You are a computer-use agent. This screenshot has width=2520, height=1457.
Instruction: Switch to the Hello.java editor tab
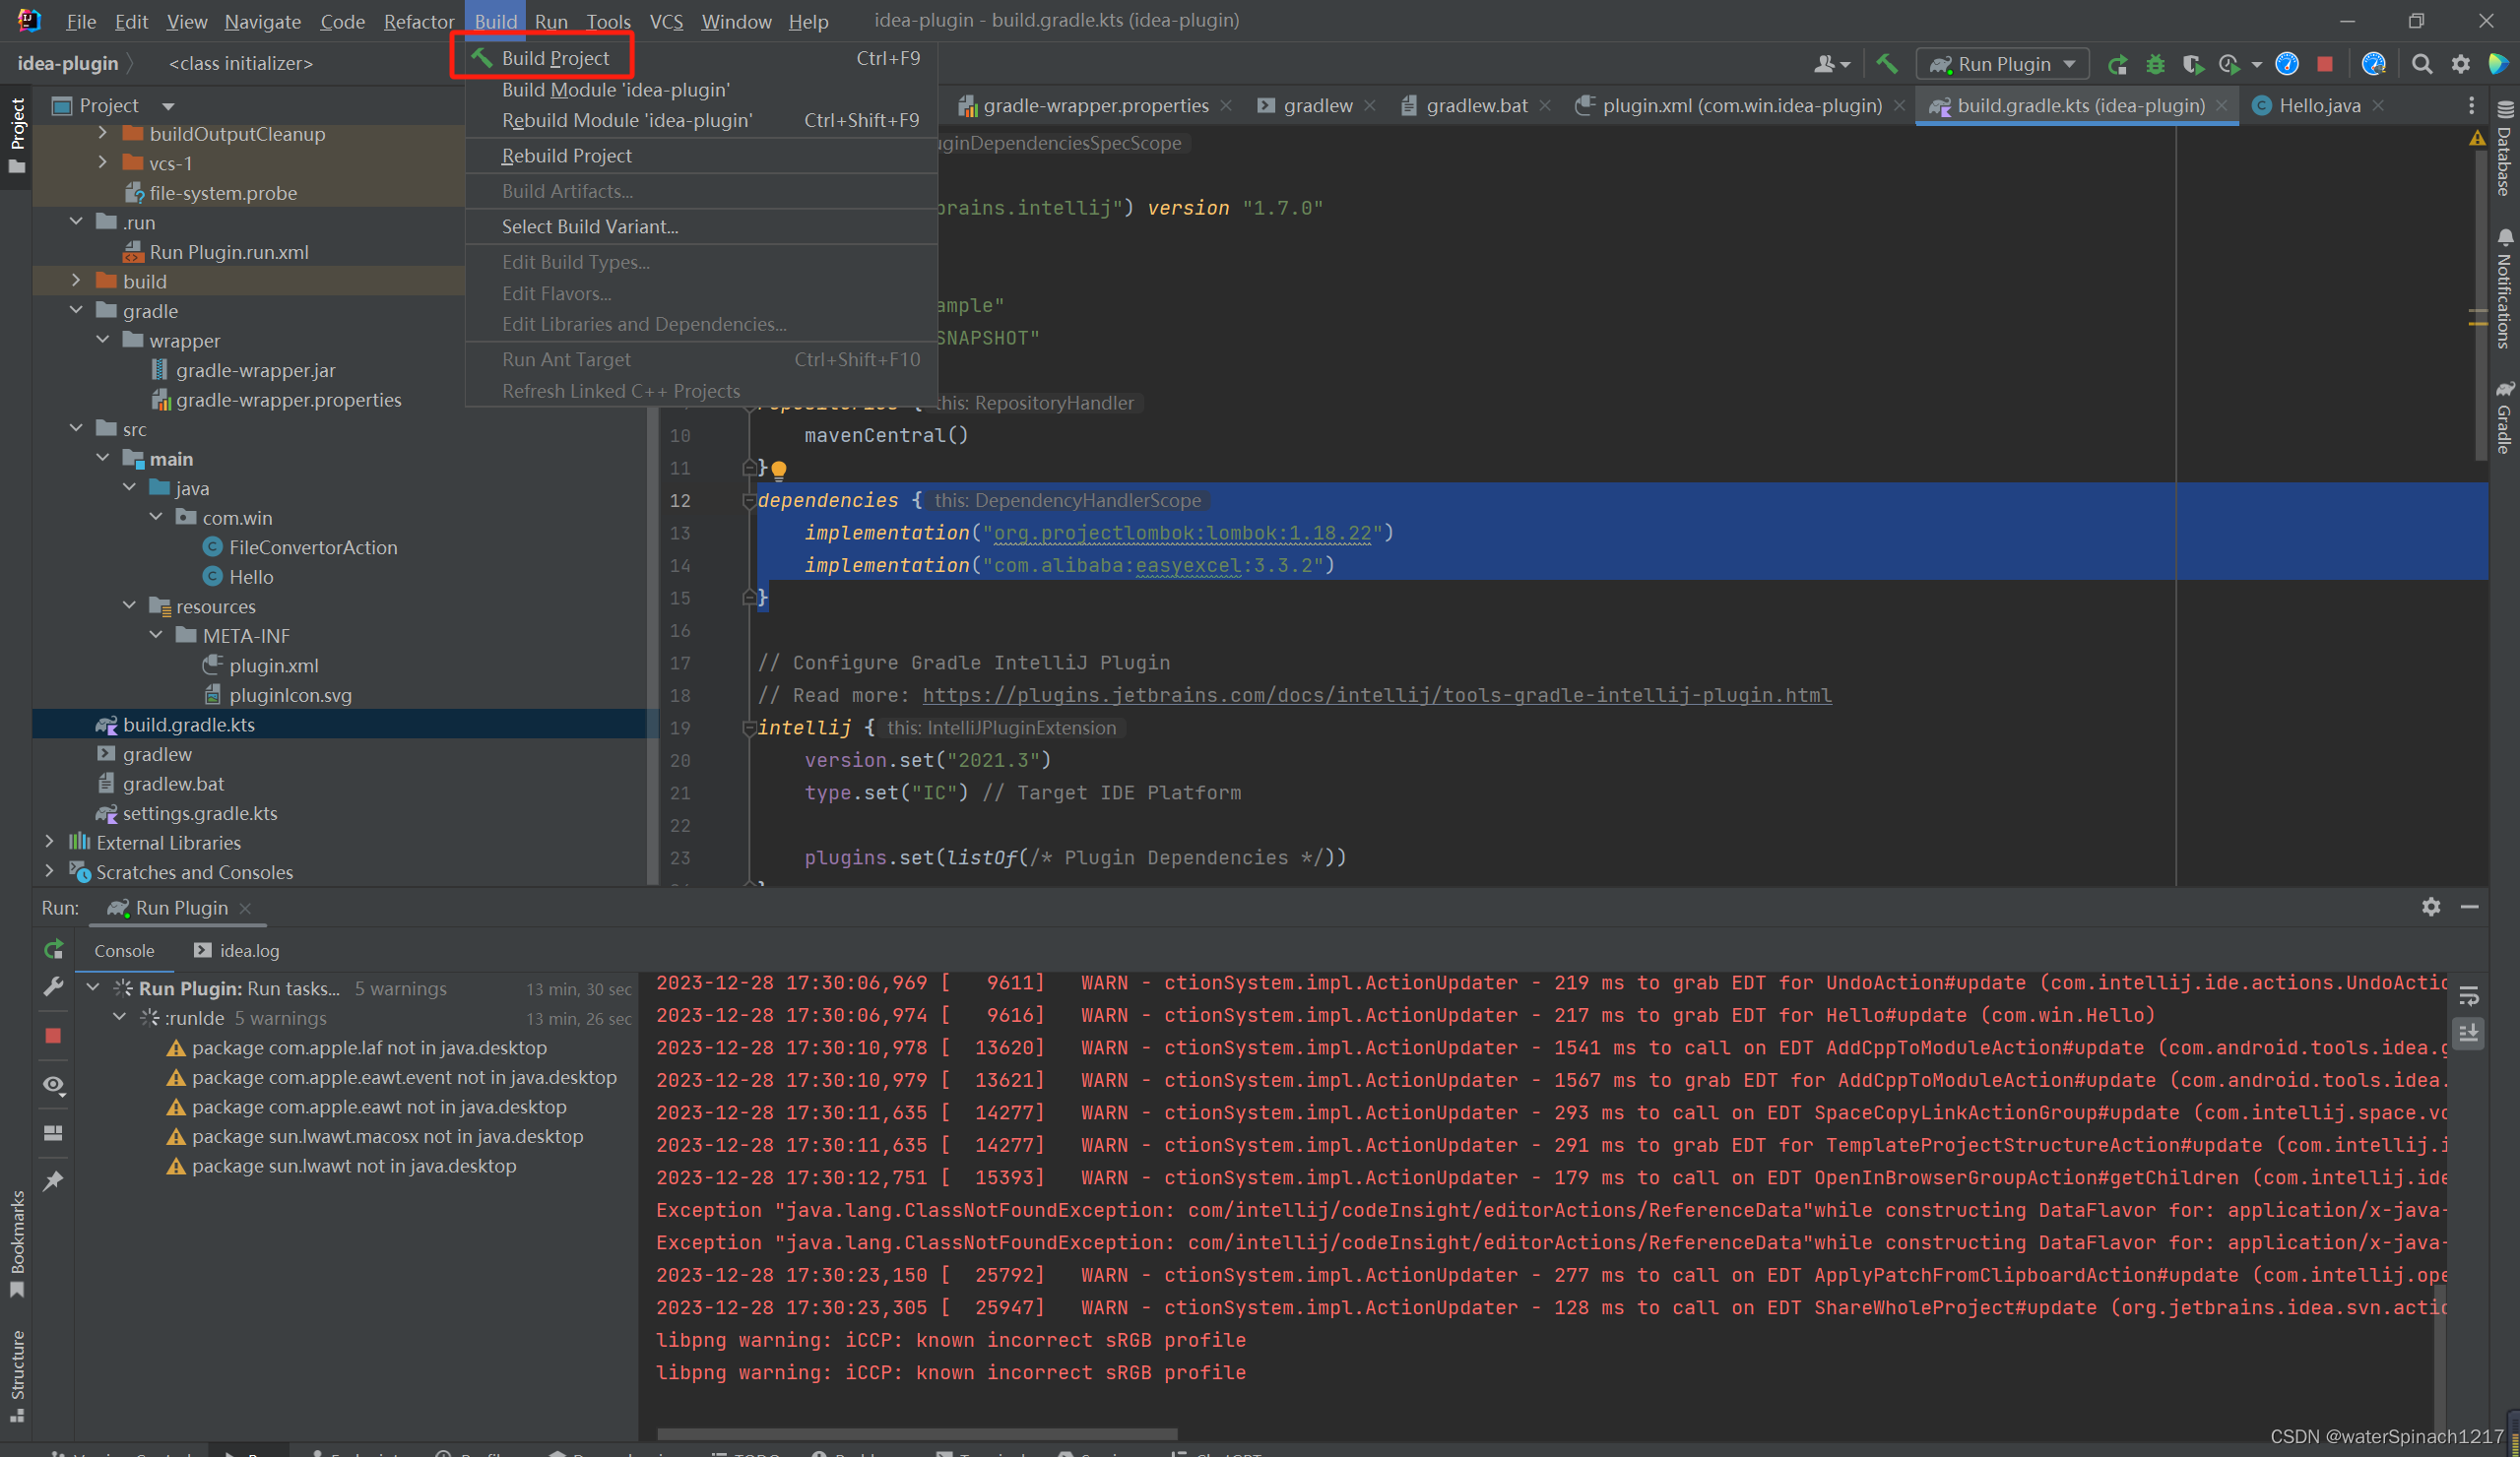pos(2318,105)
